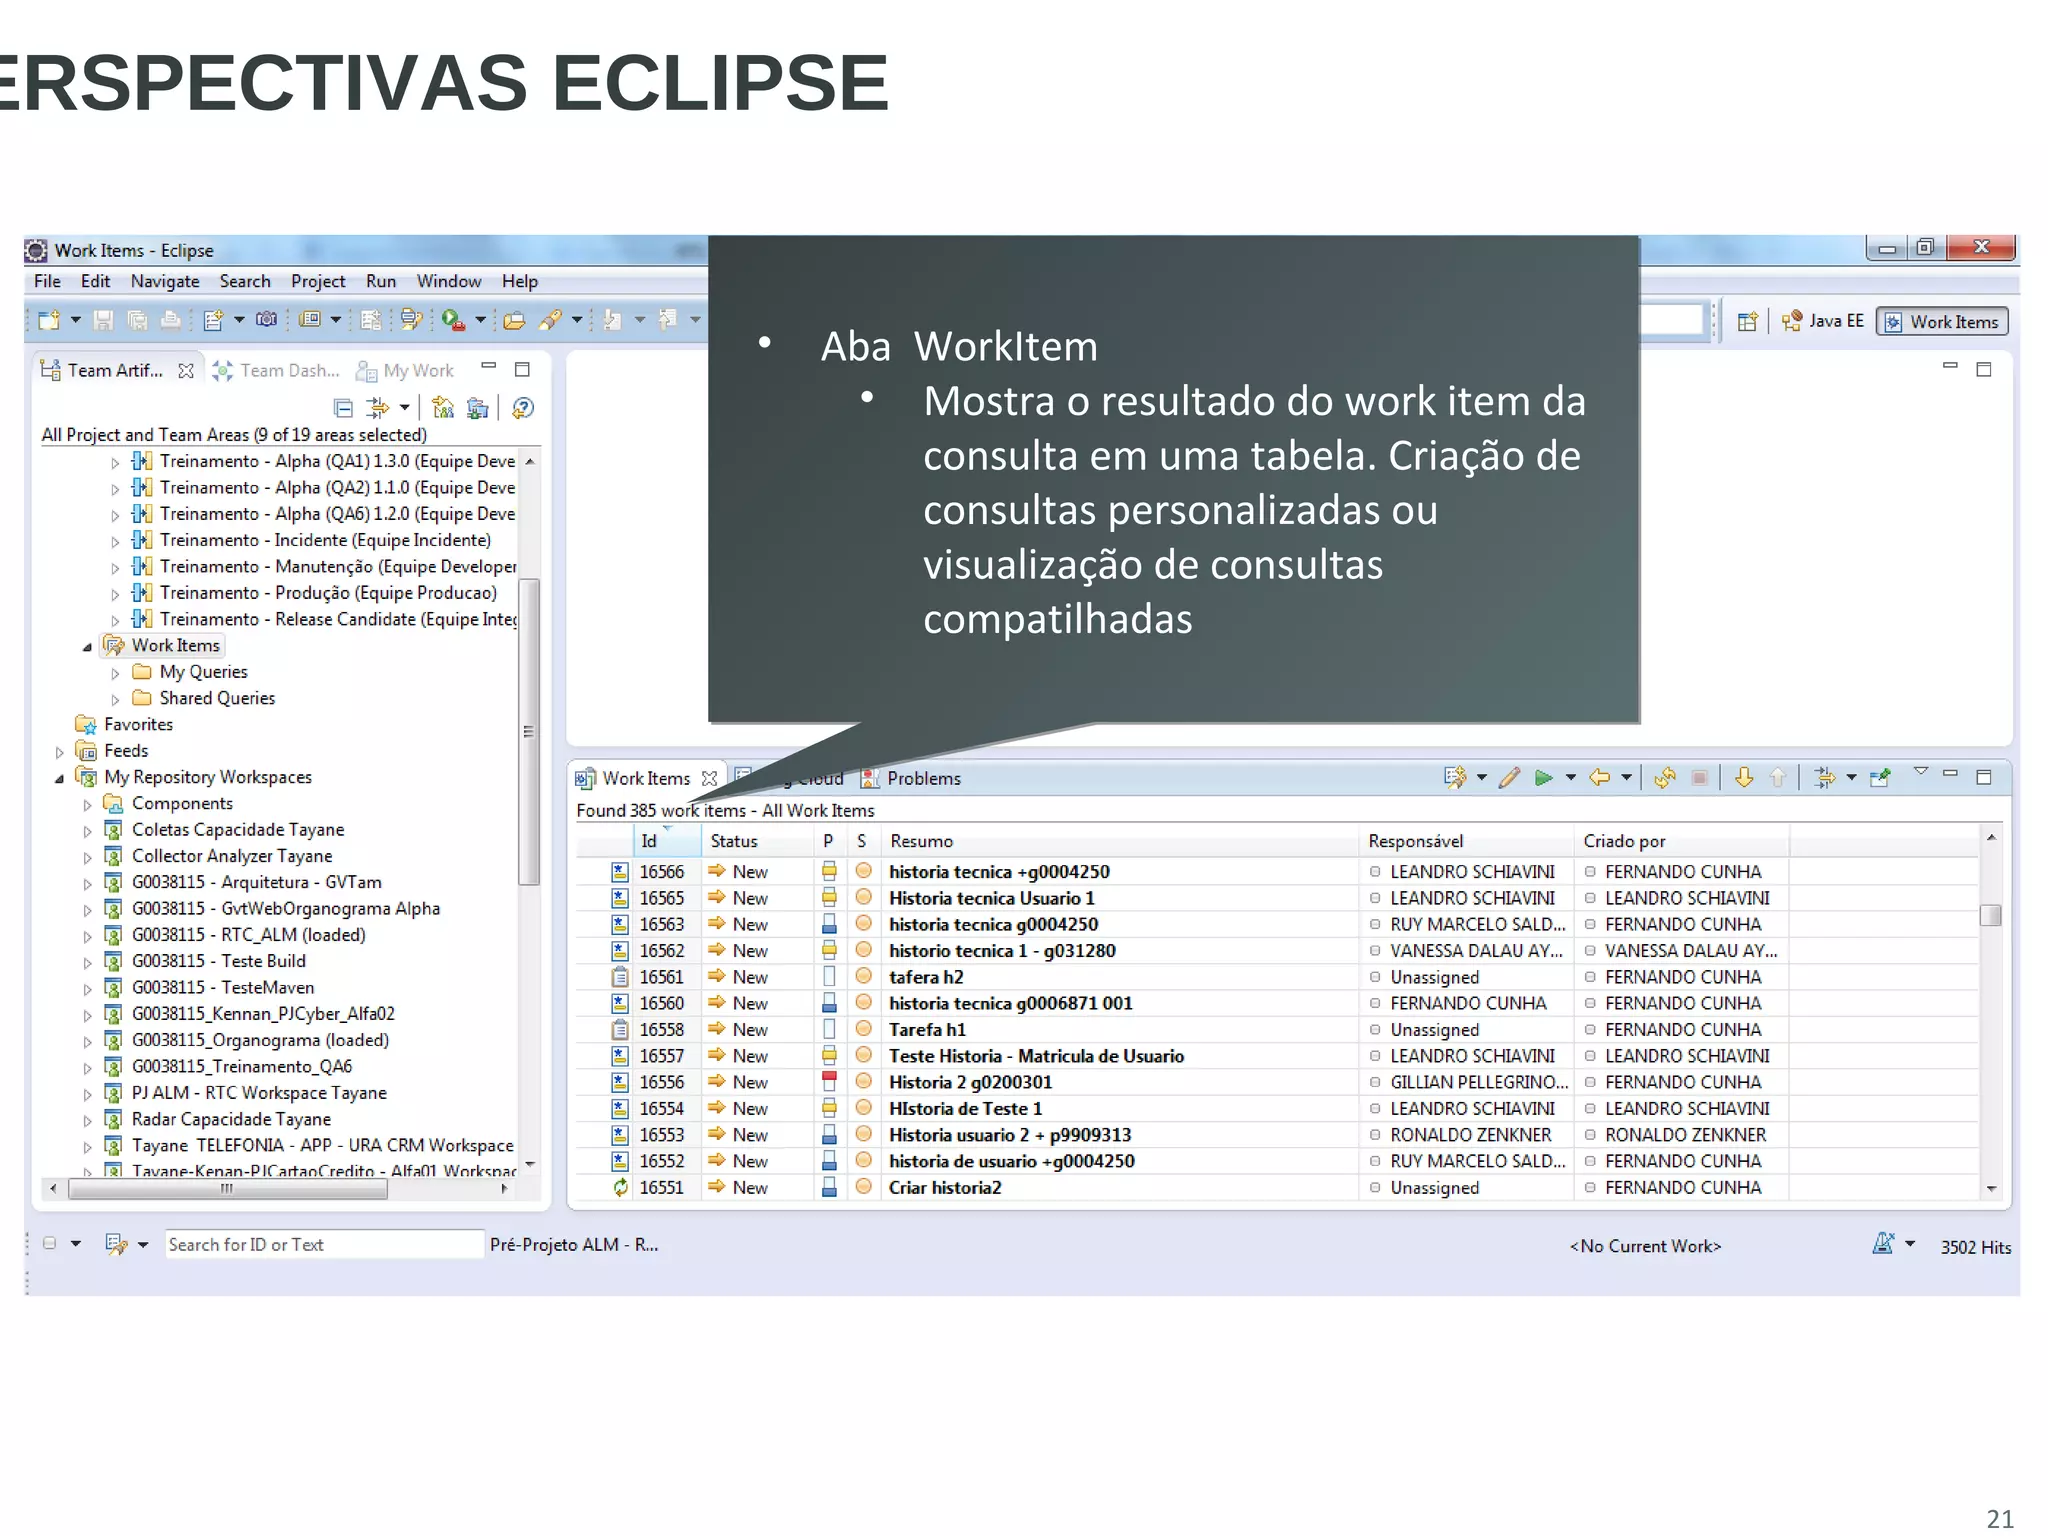This screenshot has width=2048, height=1536.
Task: Click the green run query icon
Action: [x=1544, y=778]
